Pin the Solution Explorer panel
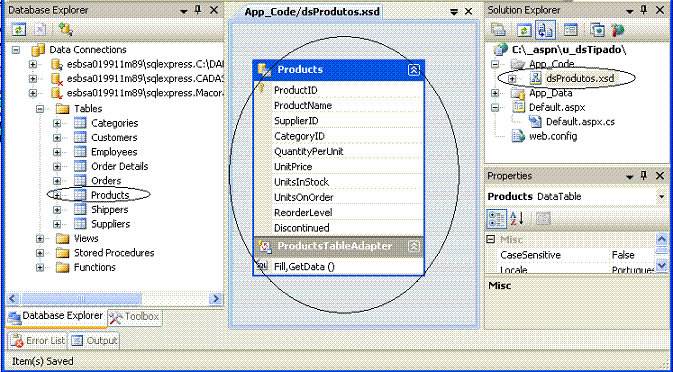The width and height of the screenshot is (673, 372). [644, 10]
